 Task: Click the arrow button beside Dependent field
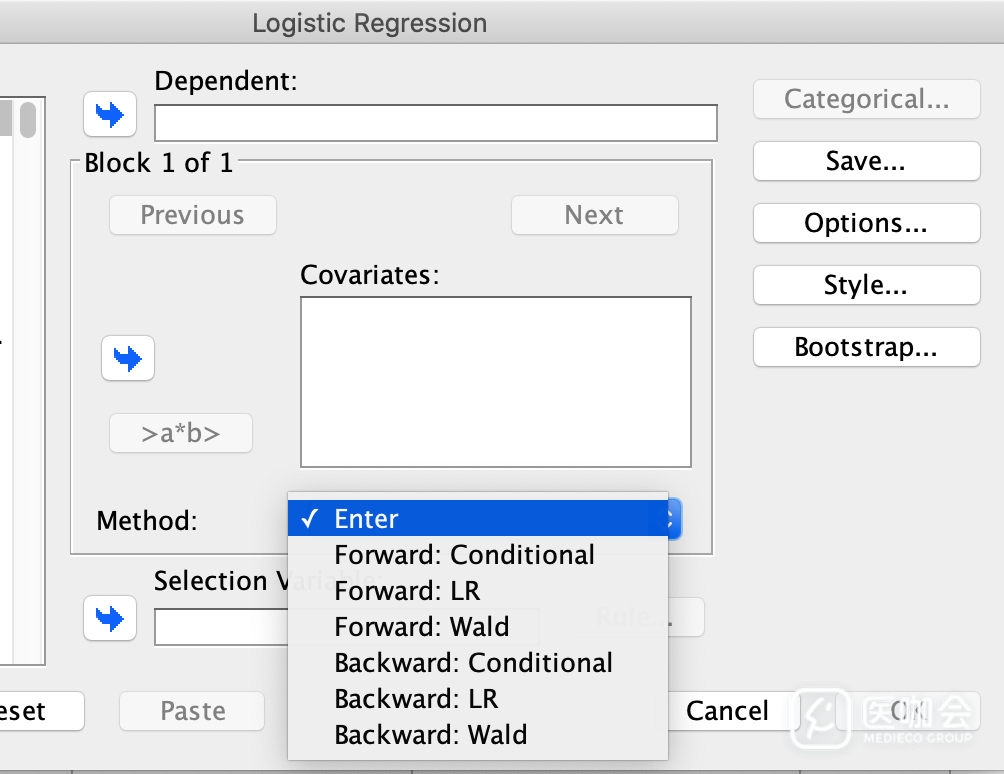coord(110,115)
